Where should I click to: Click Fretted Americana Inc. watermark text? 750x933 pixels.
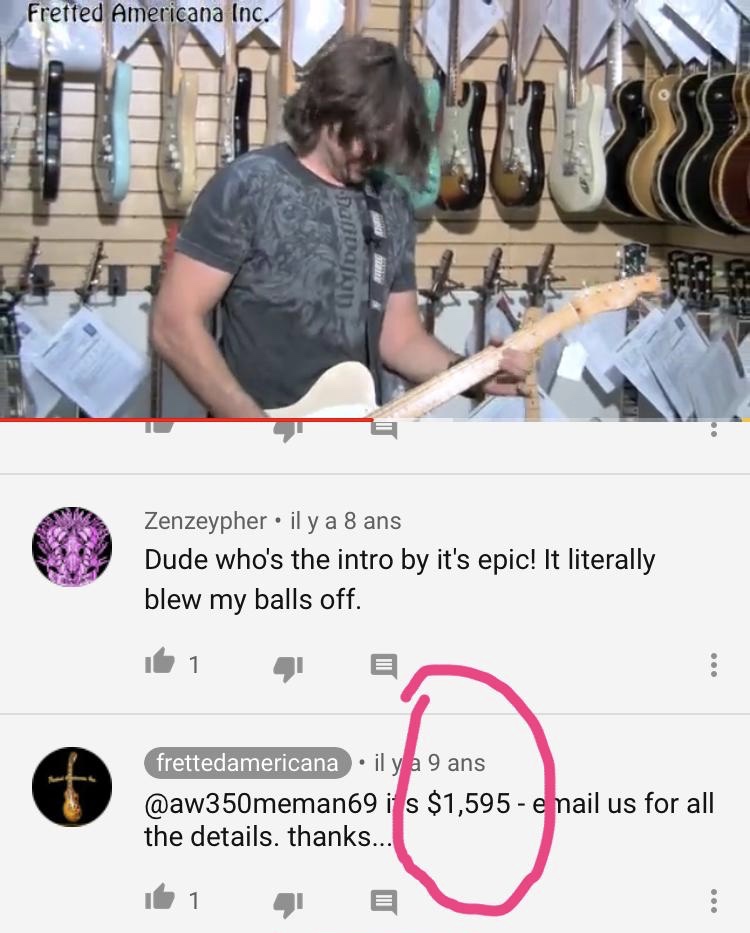coord(148,13)
